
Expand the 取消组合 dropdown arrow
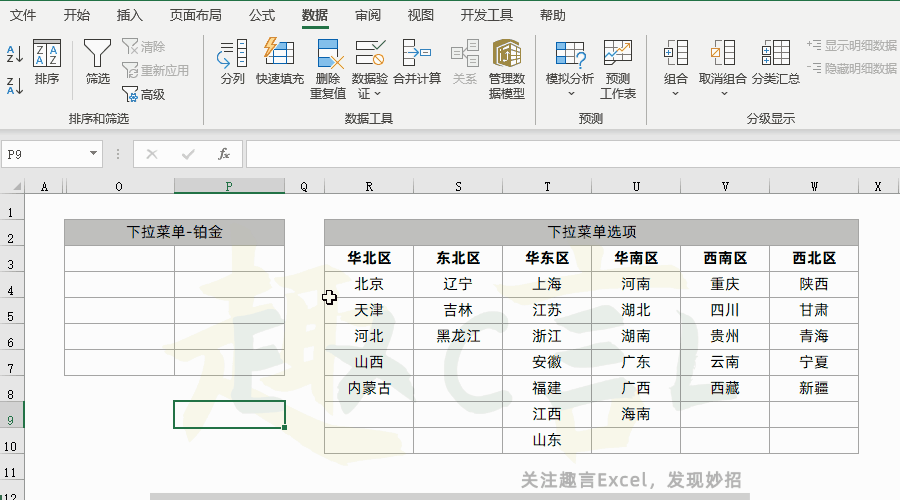click(x=724, y=94)
